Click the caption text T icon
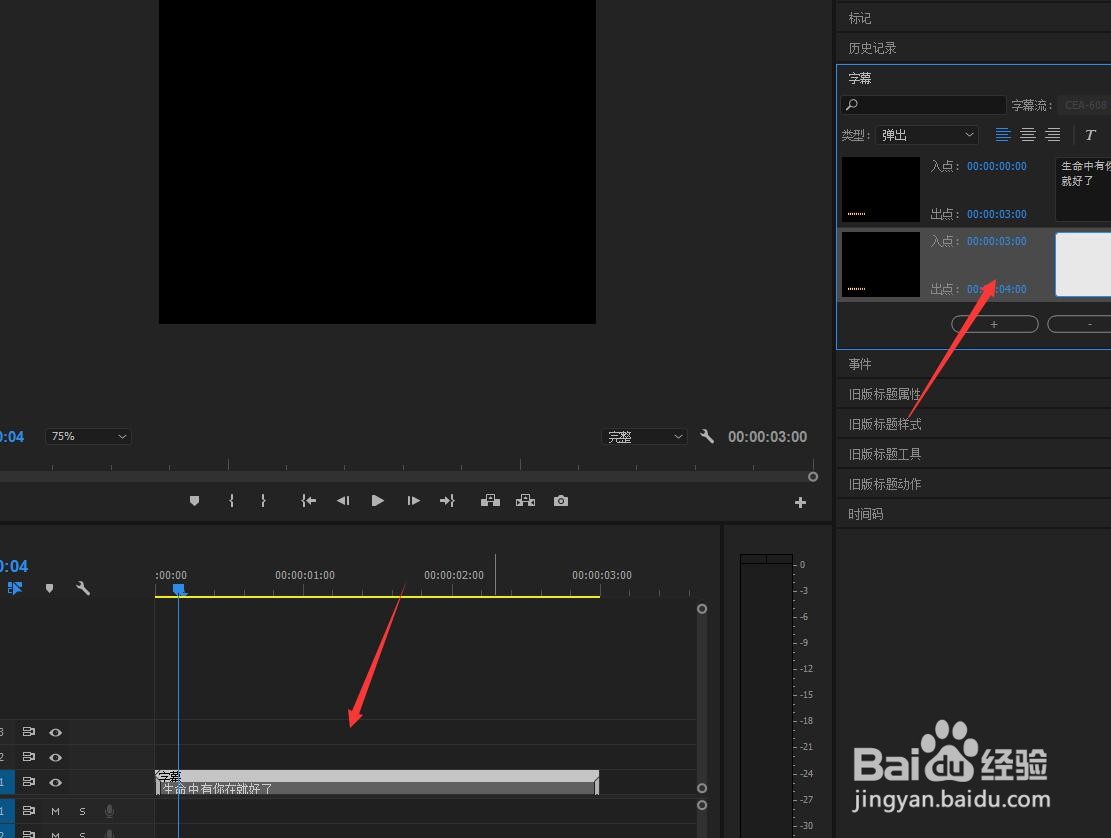Image resolution: width=1111 pixels, height=838 pixels. [x=1090, y=135]
